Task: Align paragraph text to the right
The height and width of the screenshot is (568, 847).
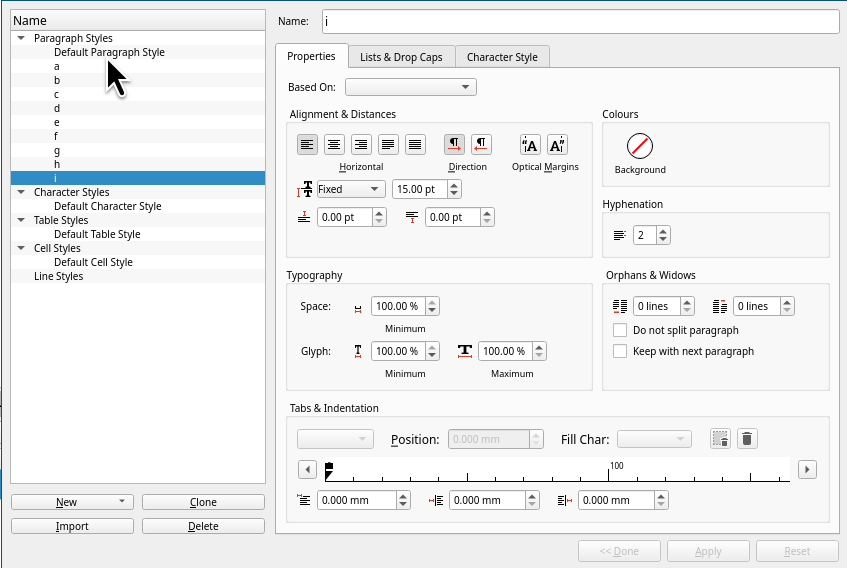Action: (x=361, y=145)
